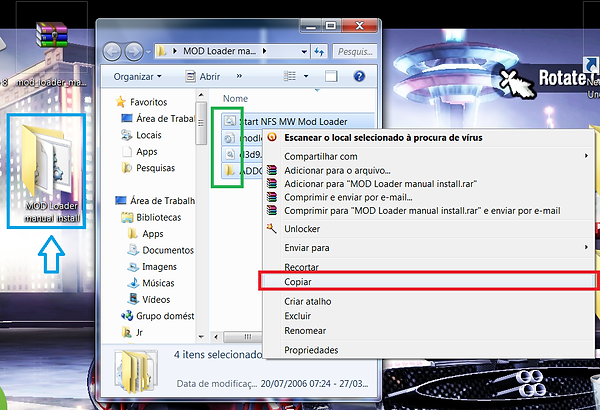Click the navigation pane vertical scrollbar thumb
600x410 pixels.
point(201,123)
